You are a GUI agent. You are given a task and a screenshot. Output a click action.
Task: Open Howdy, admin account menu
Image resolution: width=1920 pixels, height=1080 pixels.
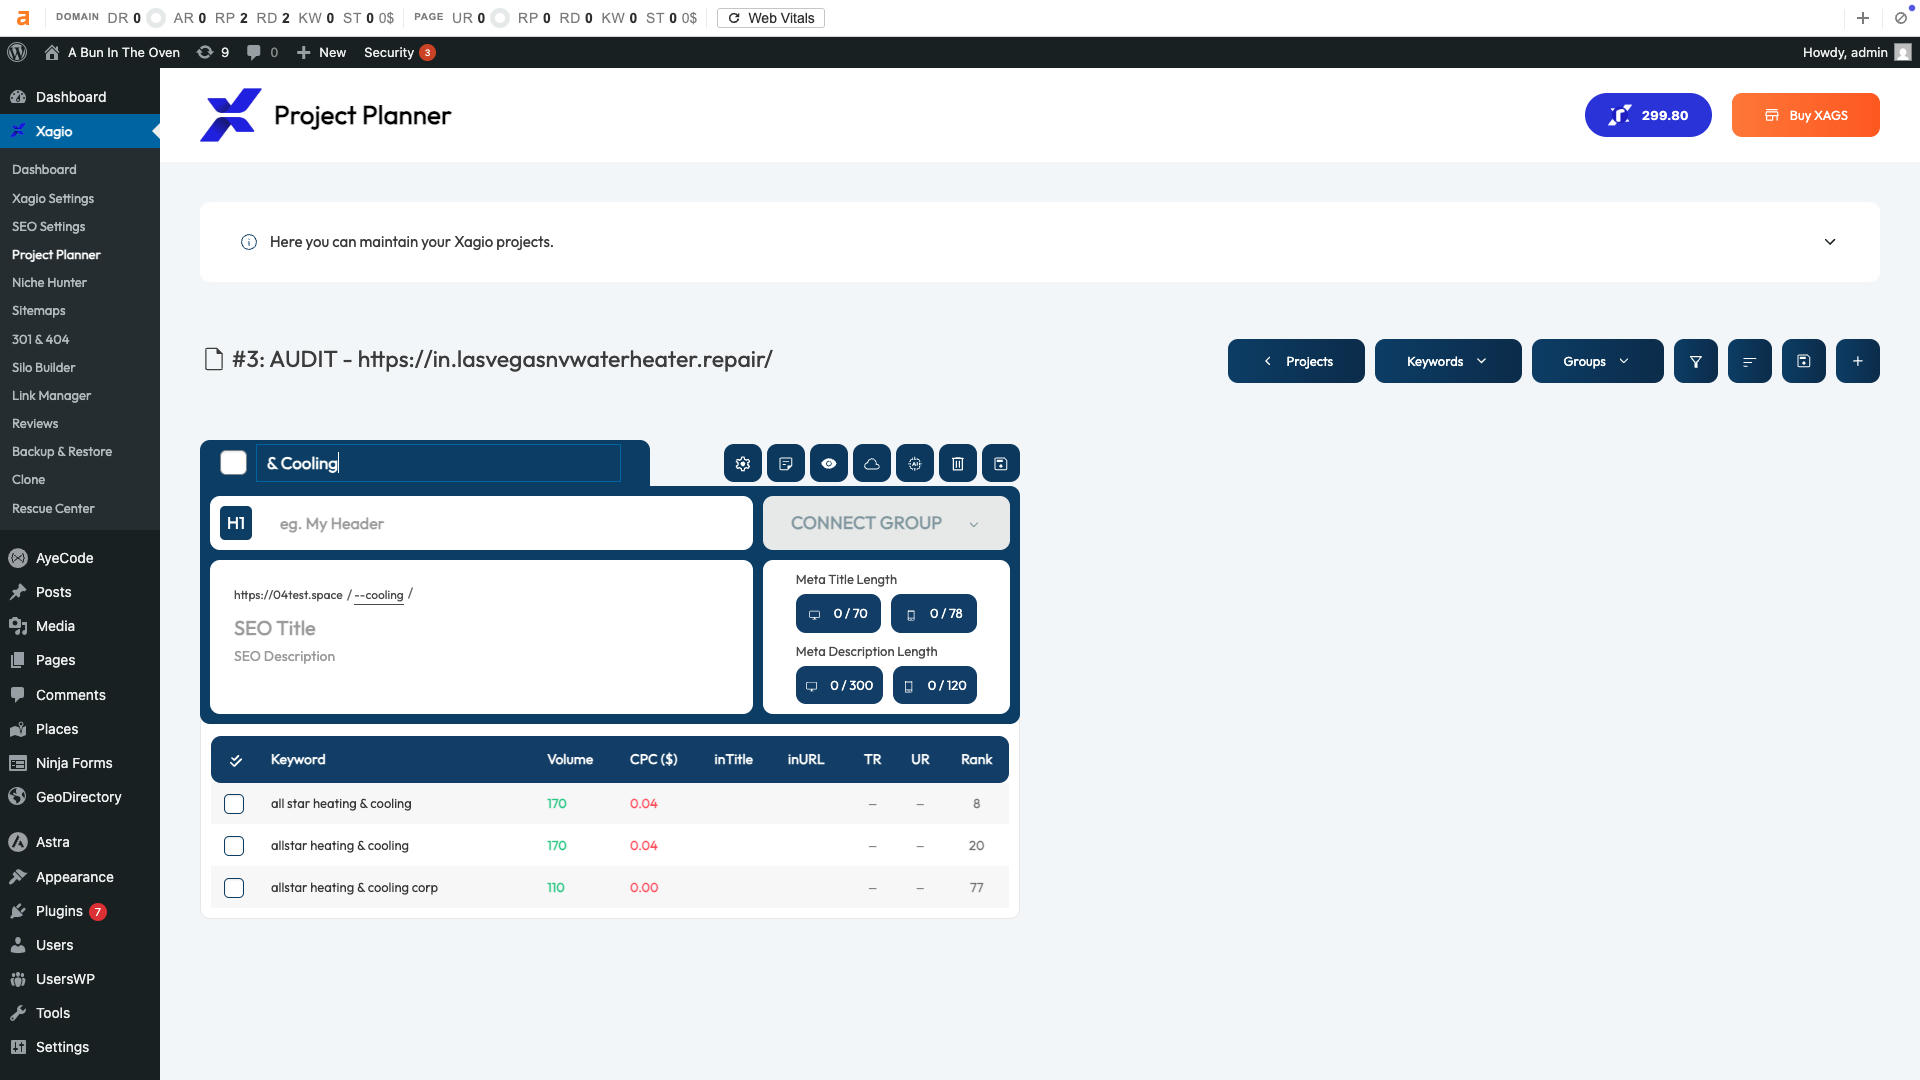1856,52
